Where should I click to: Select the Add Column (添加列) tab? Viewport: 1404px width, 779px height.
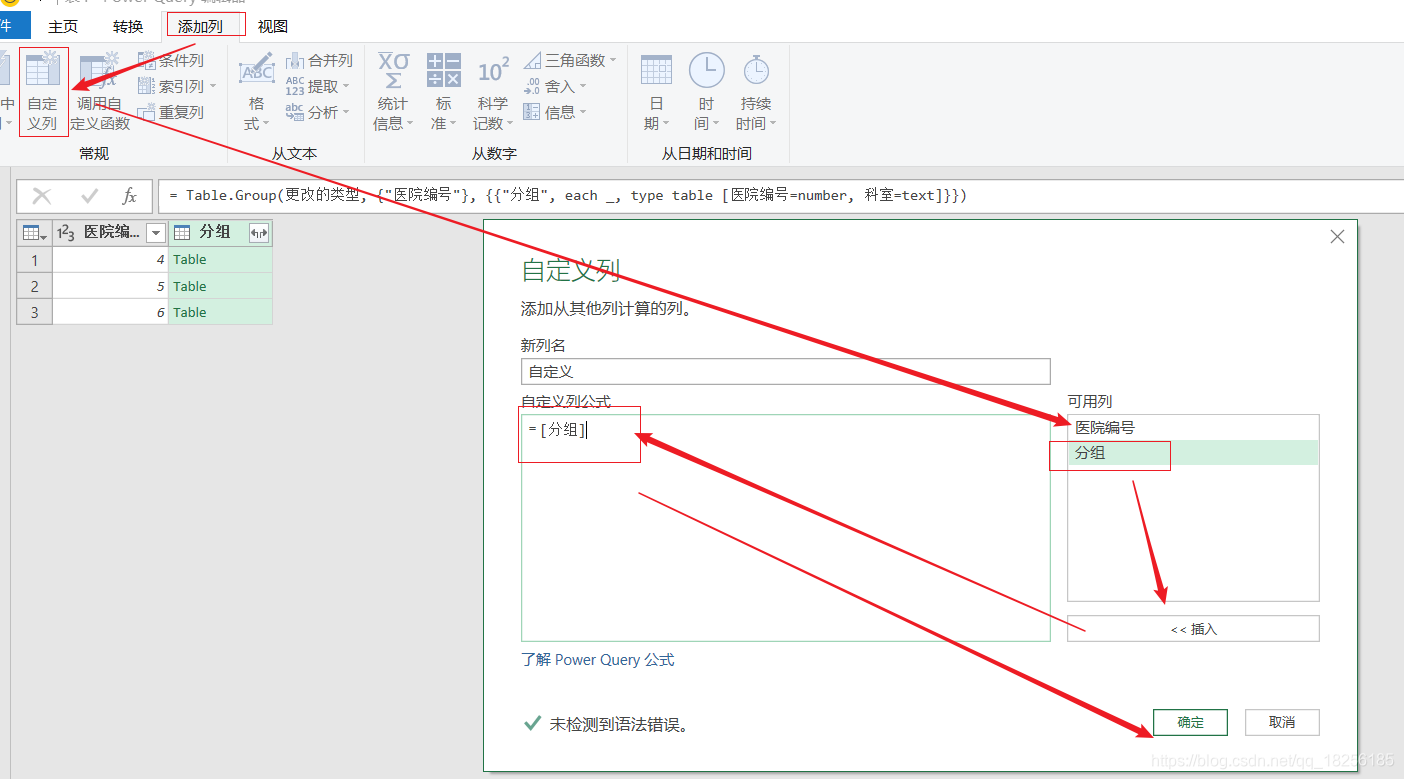(x=200, y=26)
